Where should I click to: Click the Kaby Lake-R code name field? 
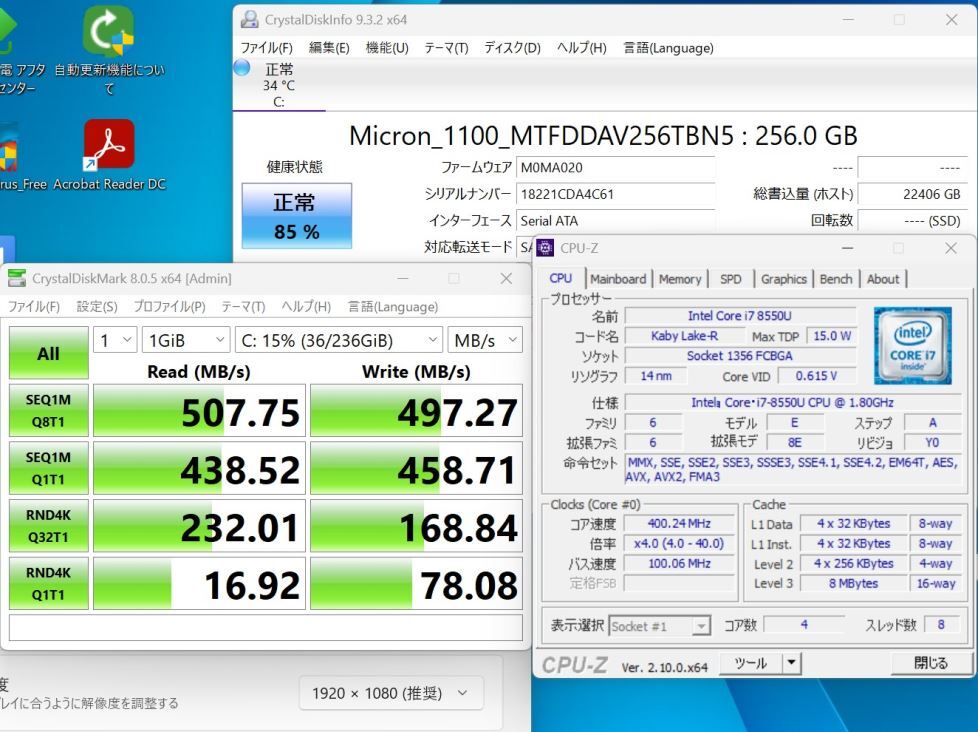684,336
